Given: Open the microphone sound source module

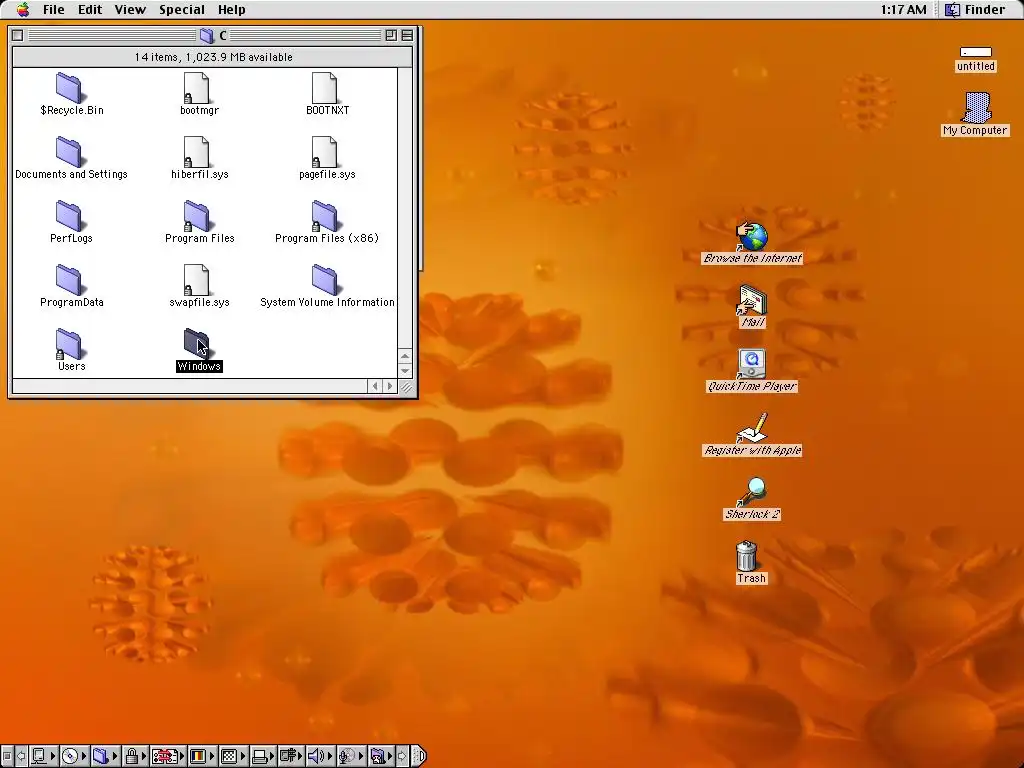Looking at the screenshot, I should point(351,756).
